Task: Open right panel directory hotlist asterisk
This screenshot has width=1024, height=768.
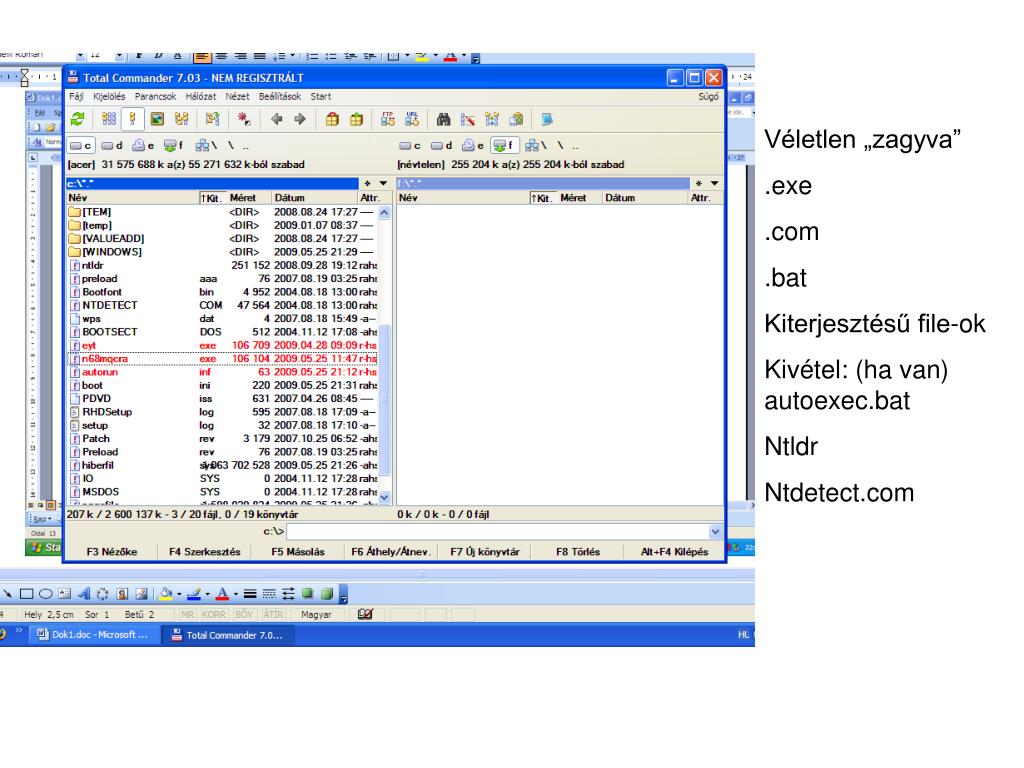Action: pos(699,184)
